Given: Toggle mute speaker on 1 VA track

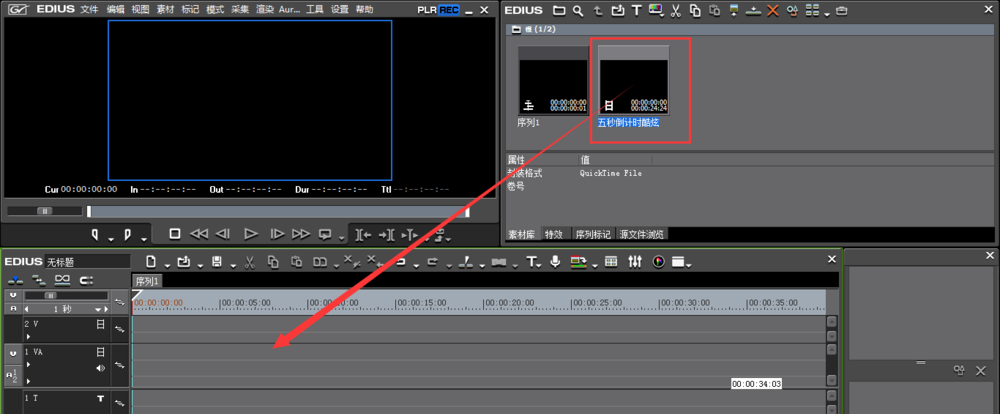Looking at the screenshot, I should pos(100,368).
